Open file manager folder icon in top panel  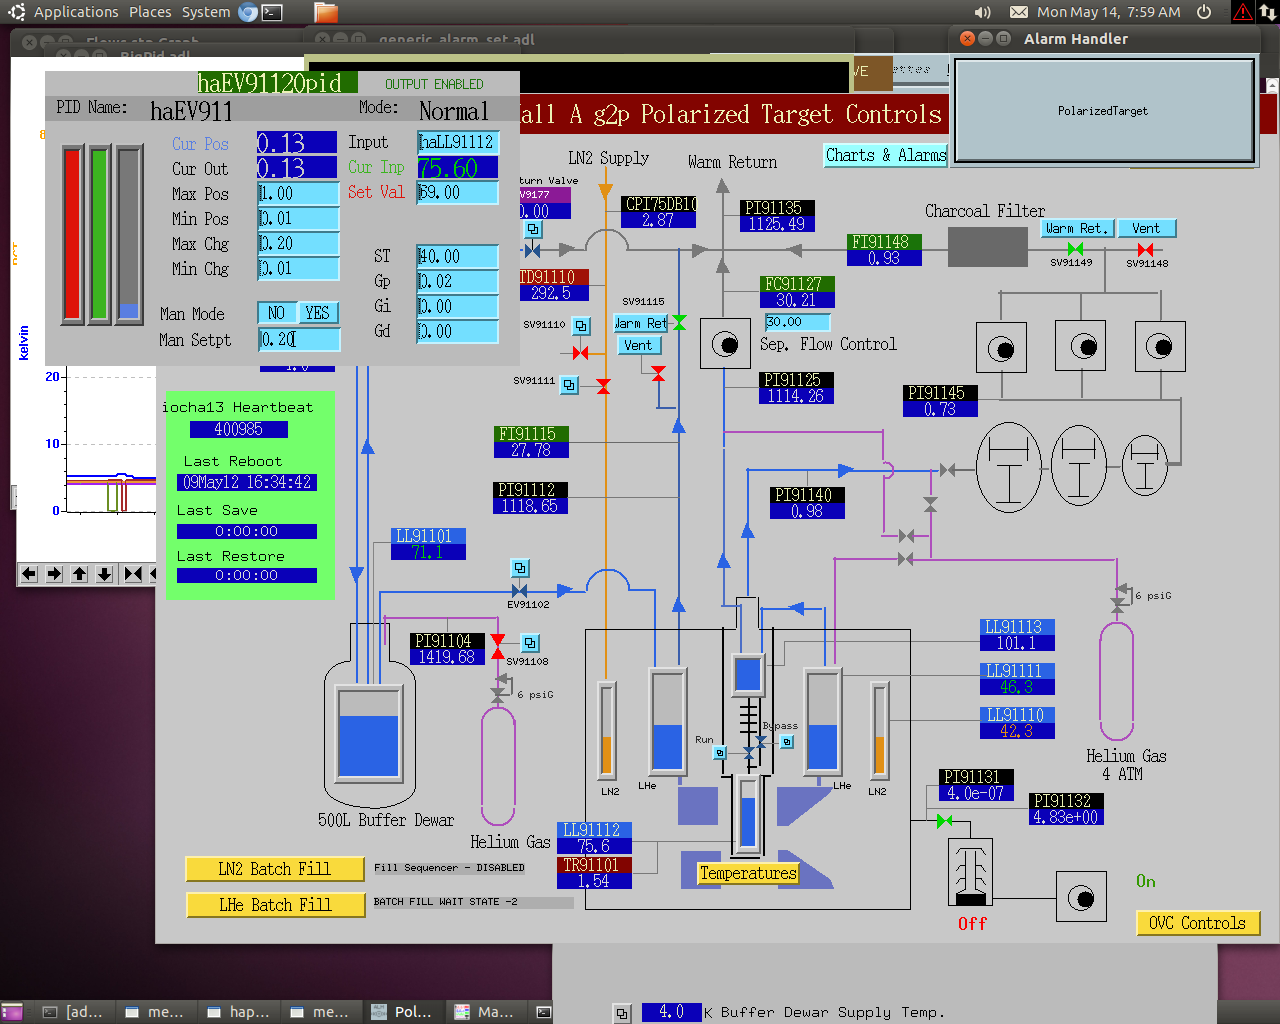pyautogui.click(x=325, y=12)
